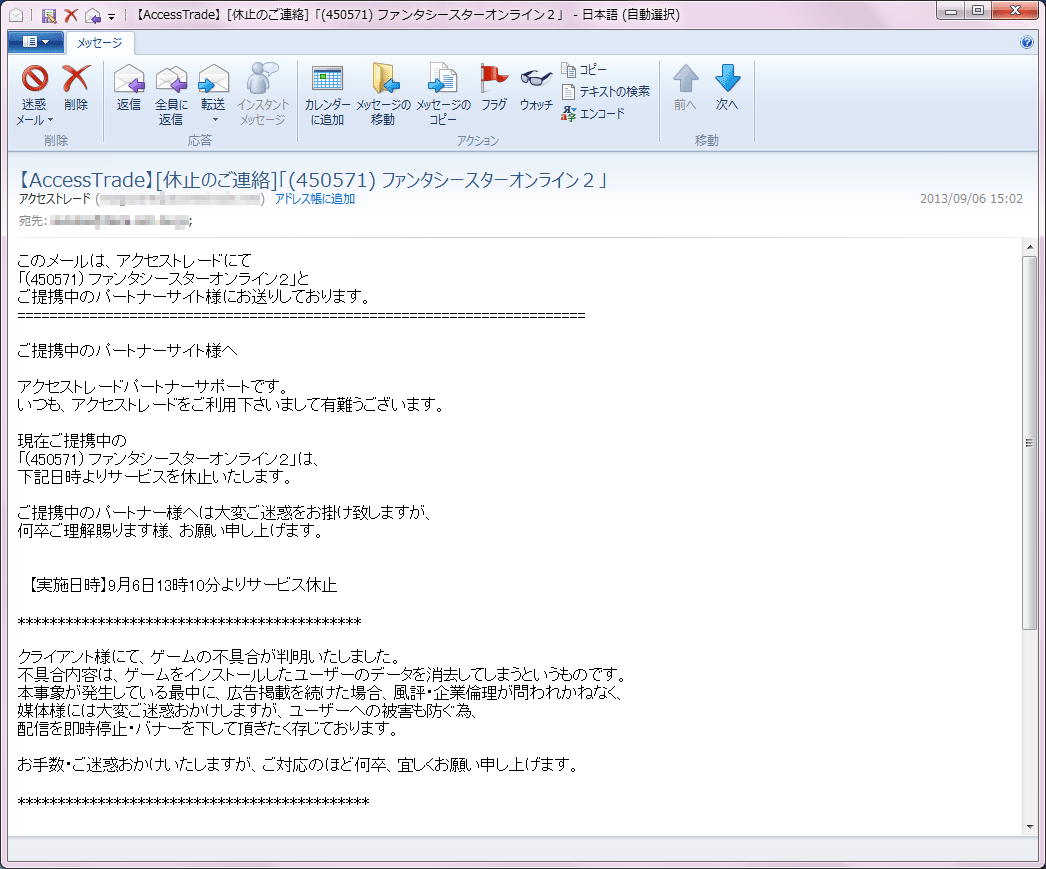Image resolution: width=1046 pixels, height=869 pixels.
Task: Click the body line ending ファンタシースターオンライン2」は、
Action: pos(168,459)
